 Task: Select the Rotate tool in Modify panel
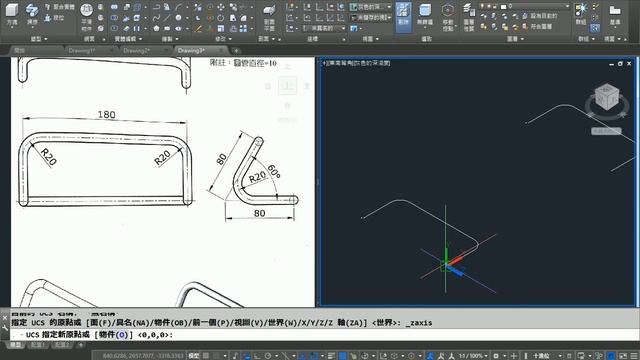[x=221, y=18]
